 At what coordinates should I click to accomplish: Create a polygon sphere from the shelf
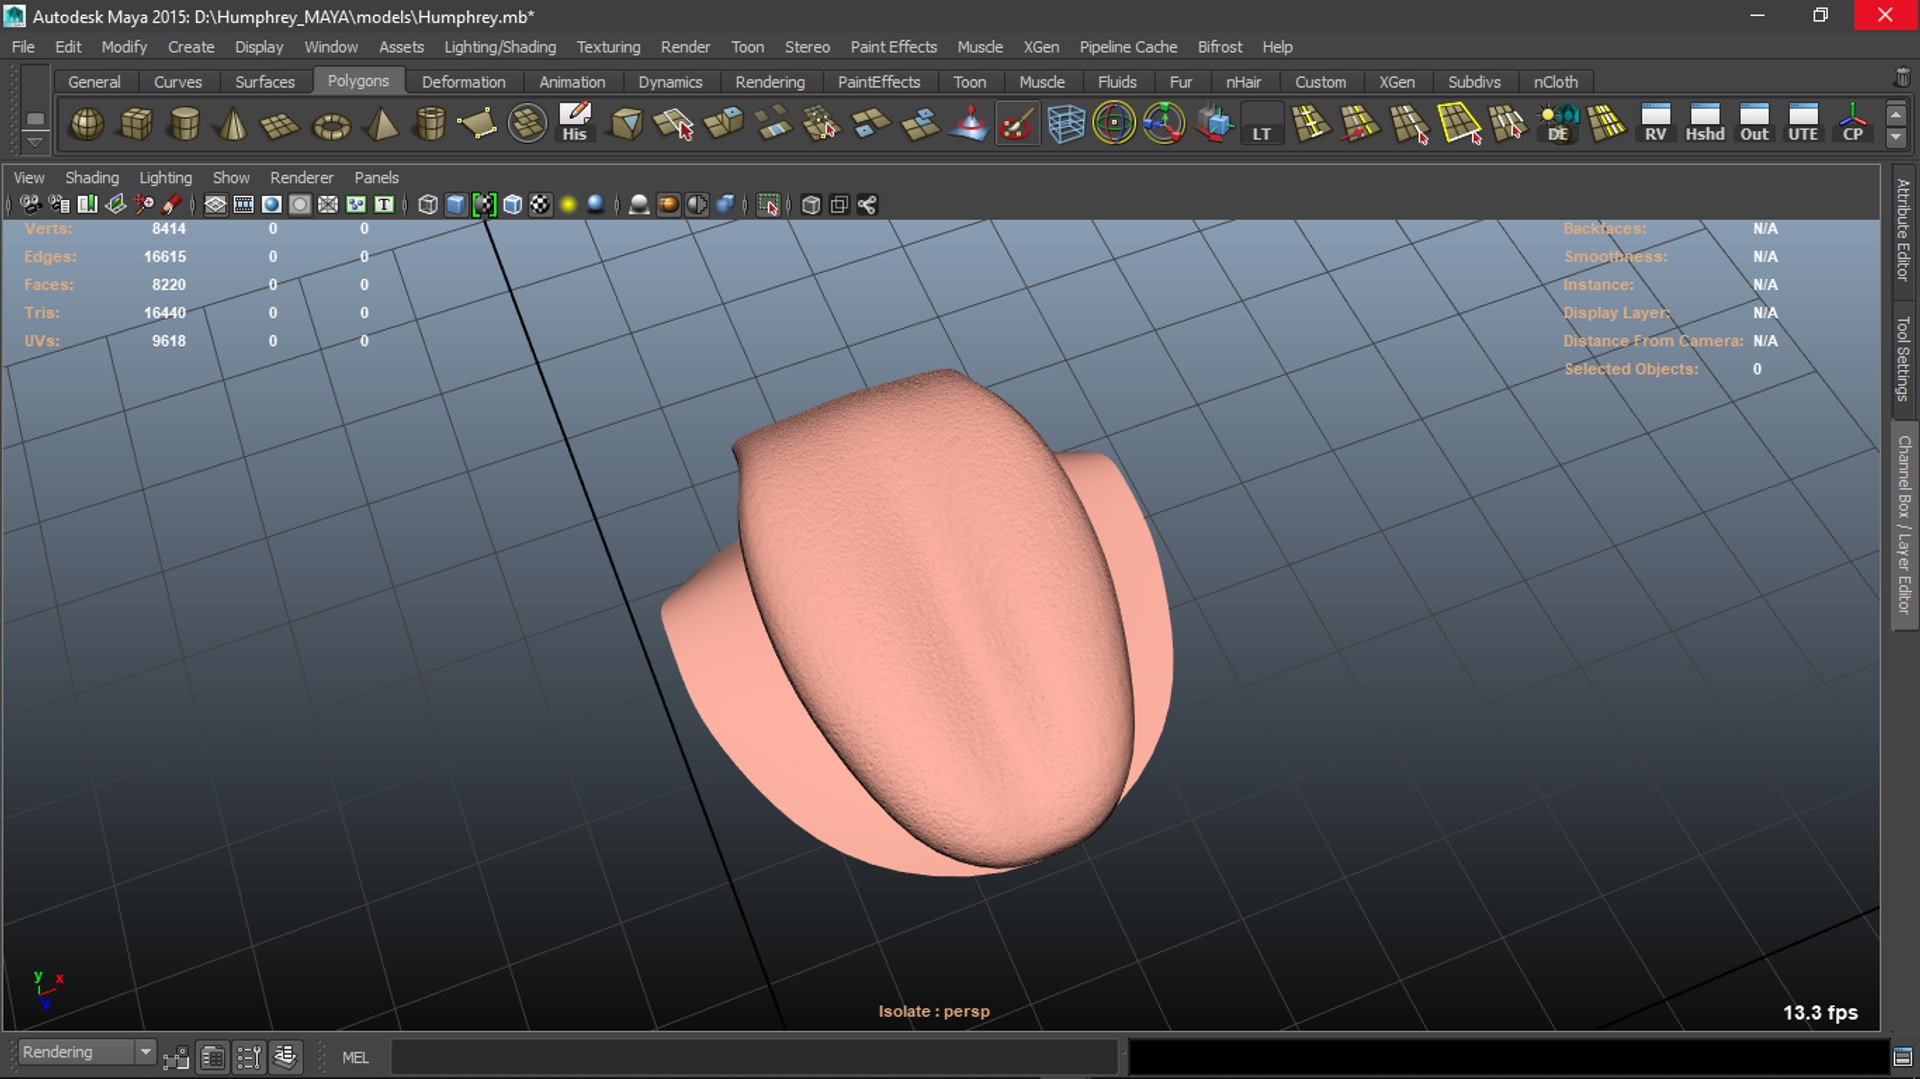tap(87, 124)
